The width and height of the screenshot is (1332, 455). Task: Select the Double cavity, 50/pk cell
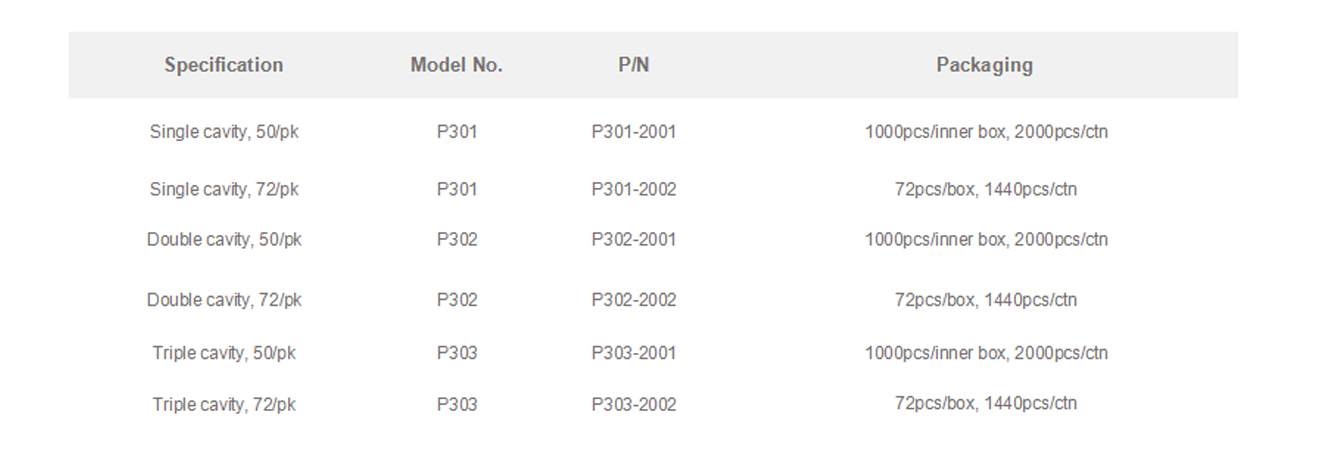[x=224, y=240]
